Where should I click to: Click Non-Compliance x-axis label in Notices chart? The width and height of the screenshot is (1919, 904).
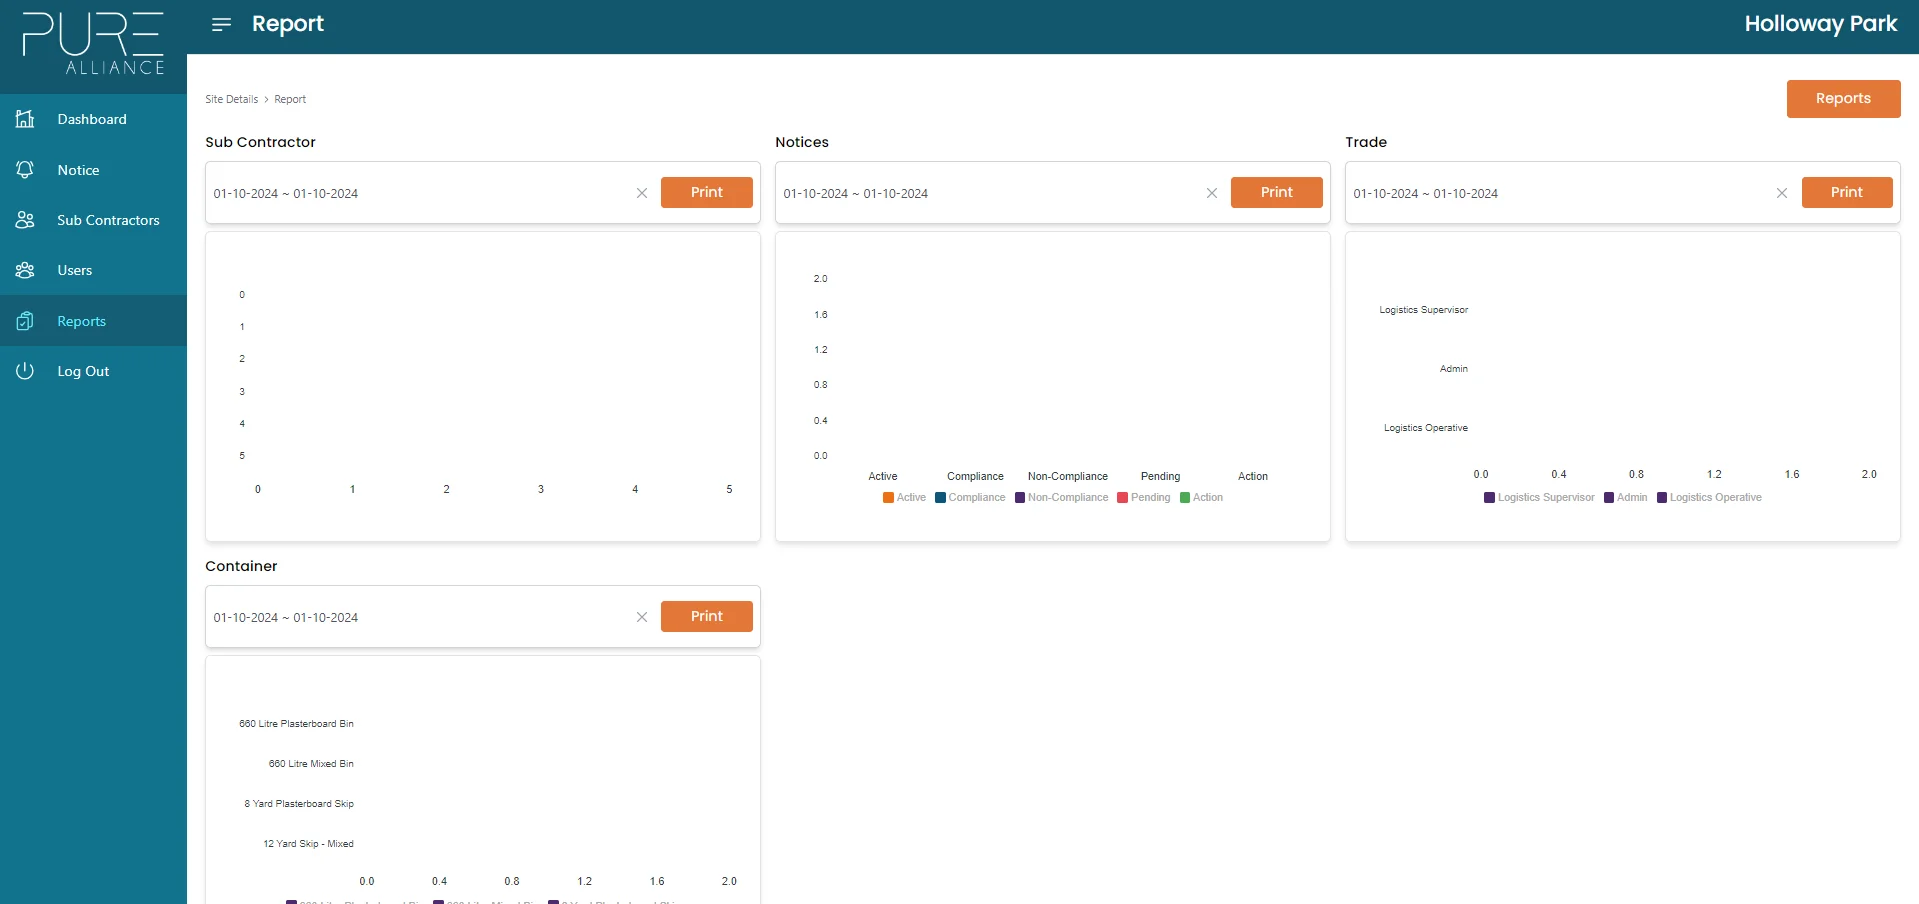pos(1068,477)
